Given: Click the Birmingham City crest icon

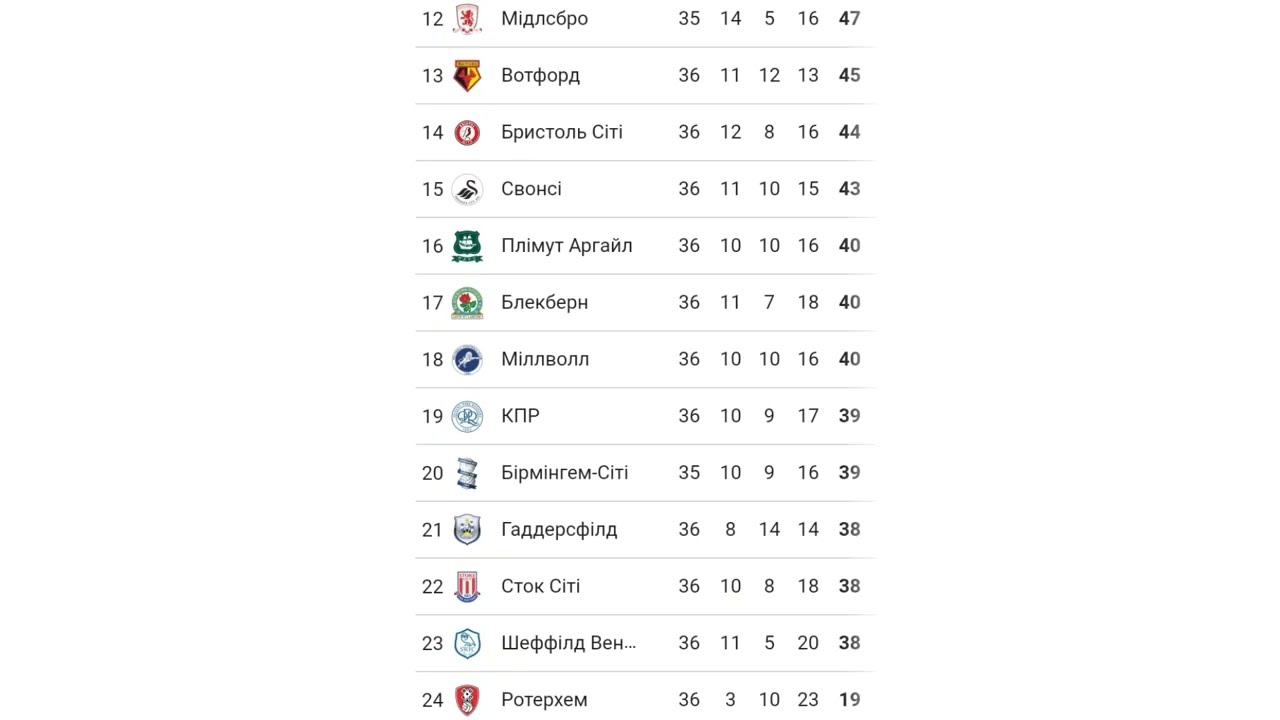Looking at the screenshot, I should coord(467,473).
